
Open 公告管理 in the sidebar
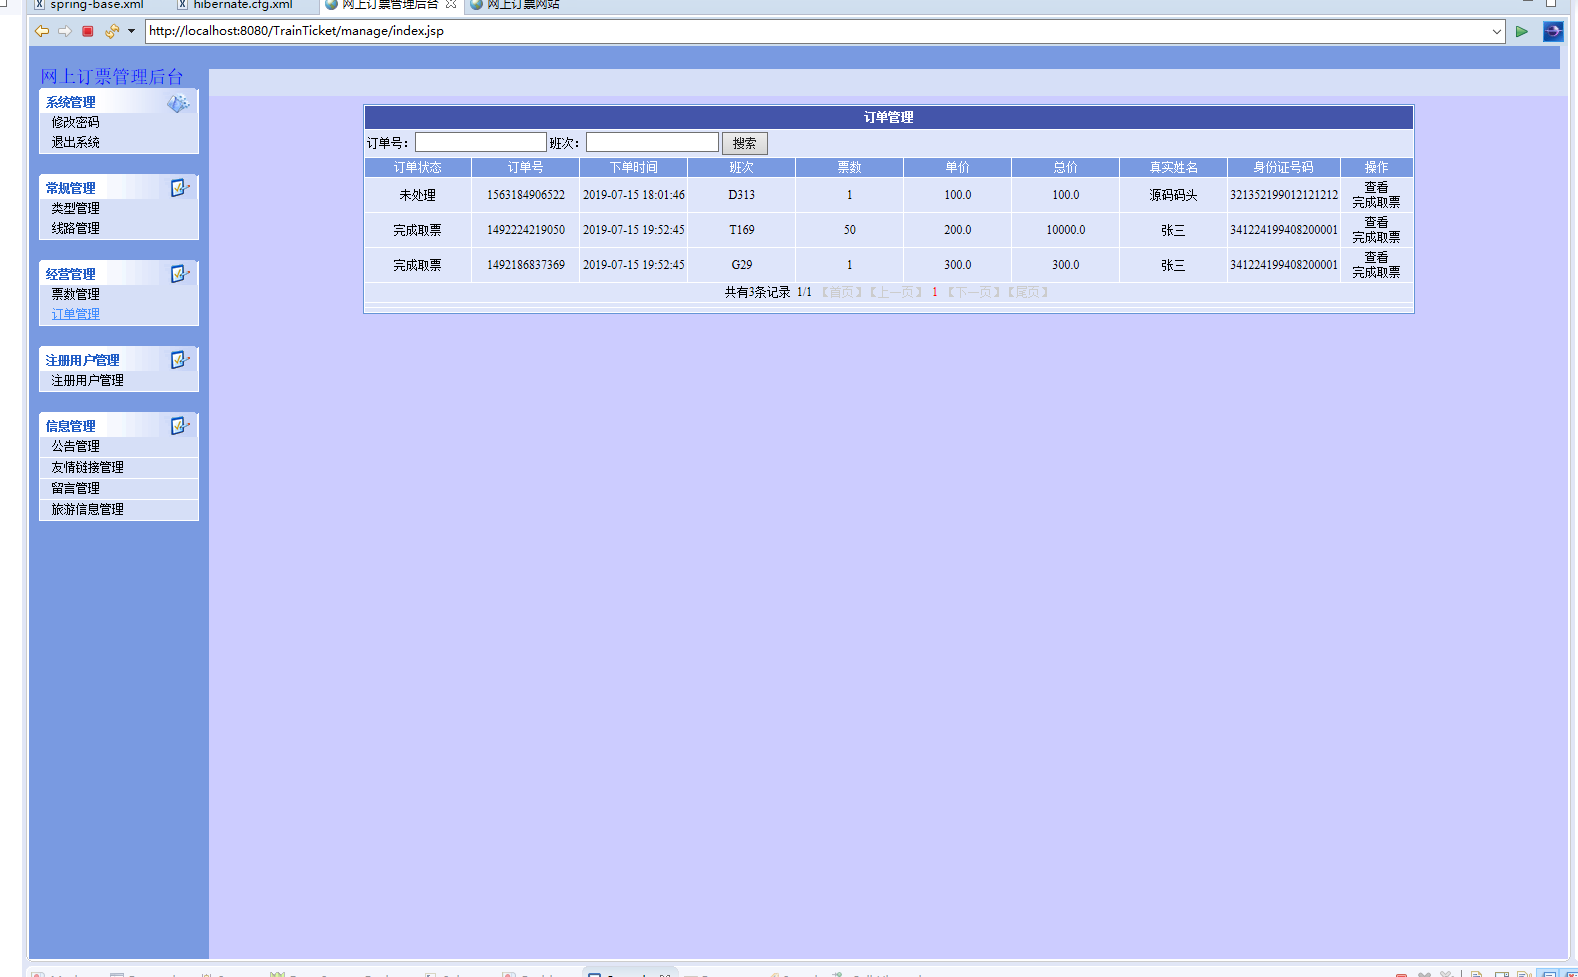(76, 446)
